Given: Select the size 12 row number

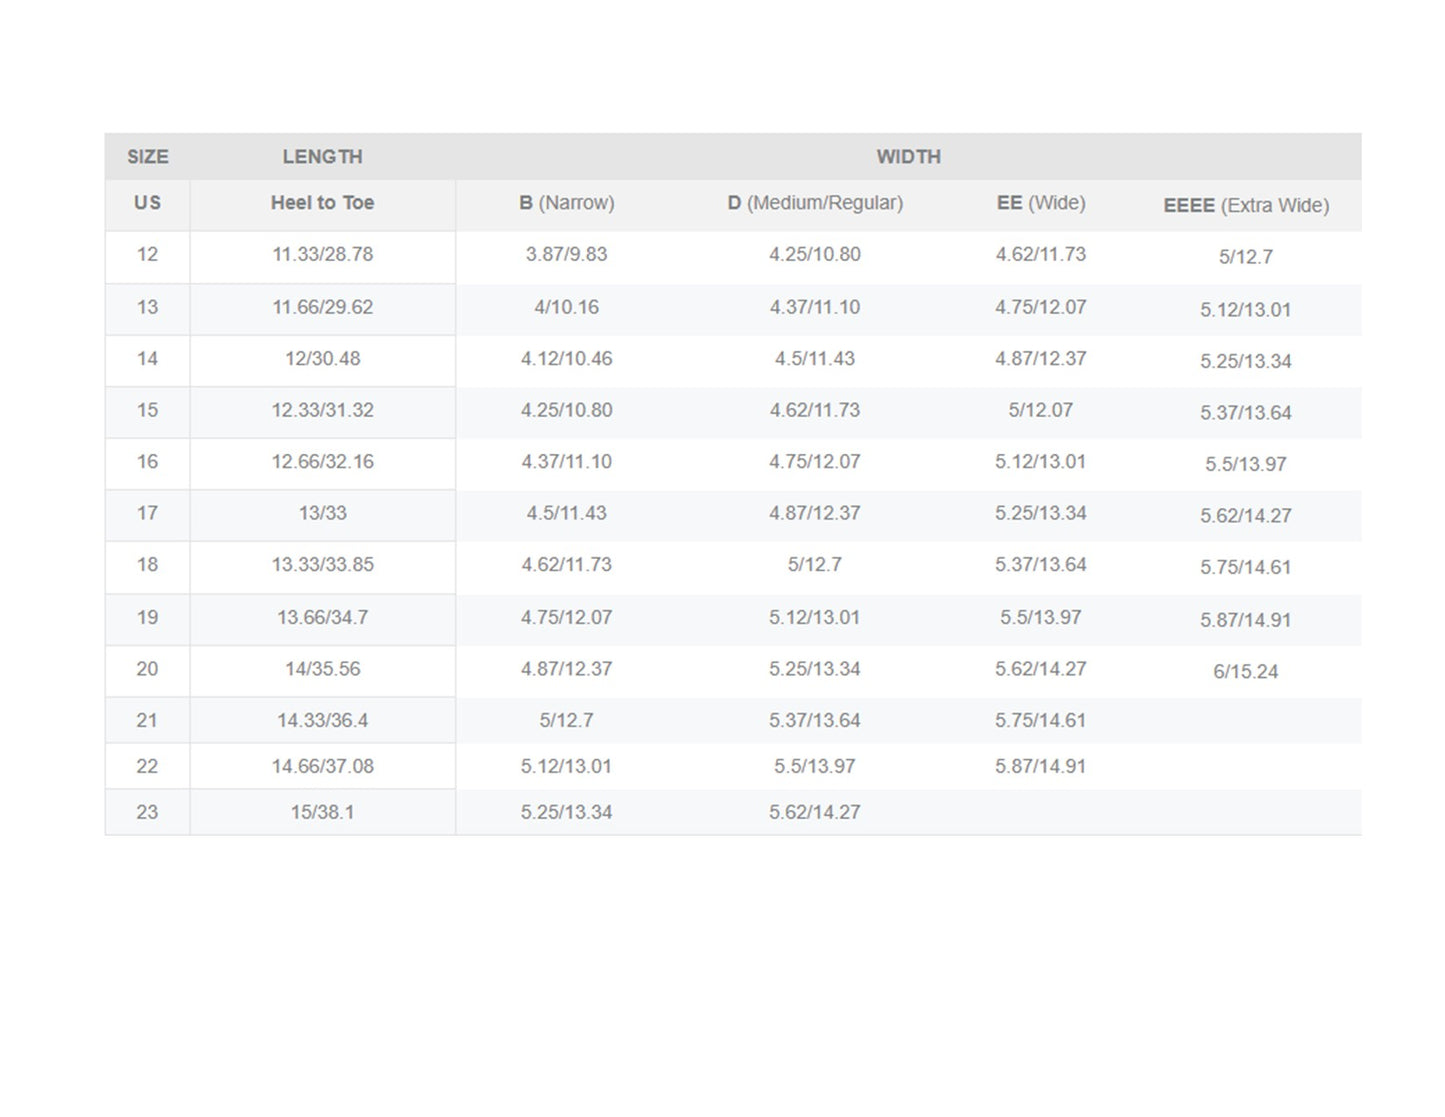Looking at the screenshot, I should pos(147,255).
